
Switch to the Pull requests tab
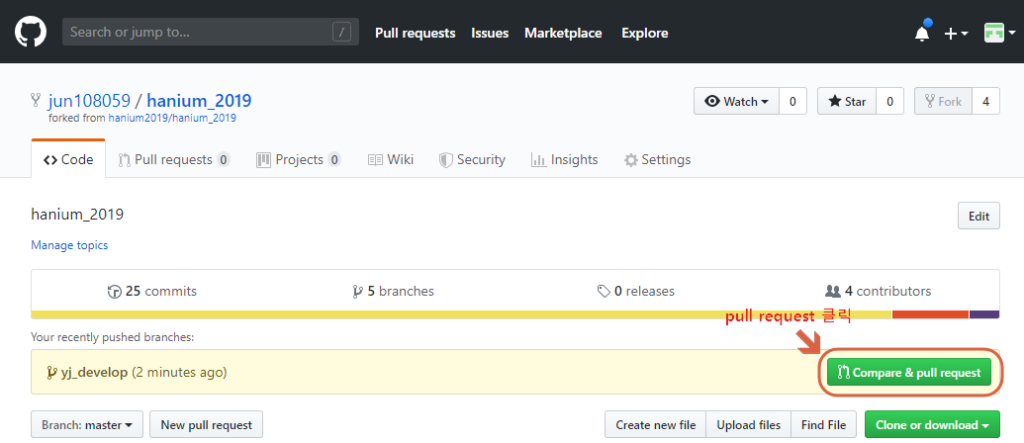point(174,159)
